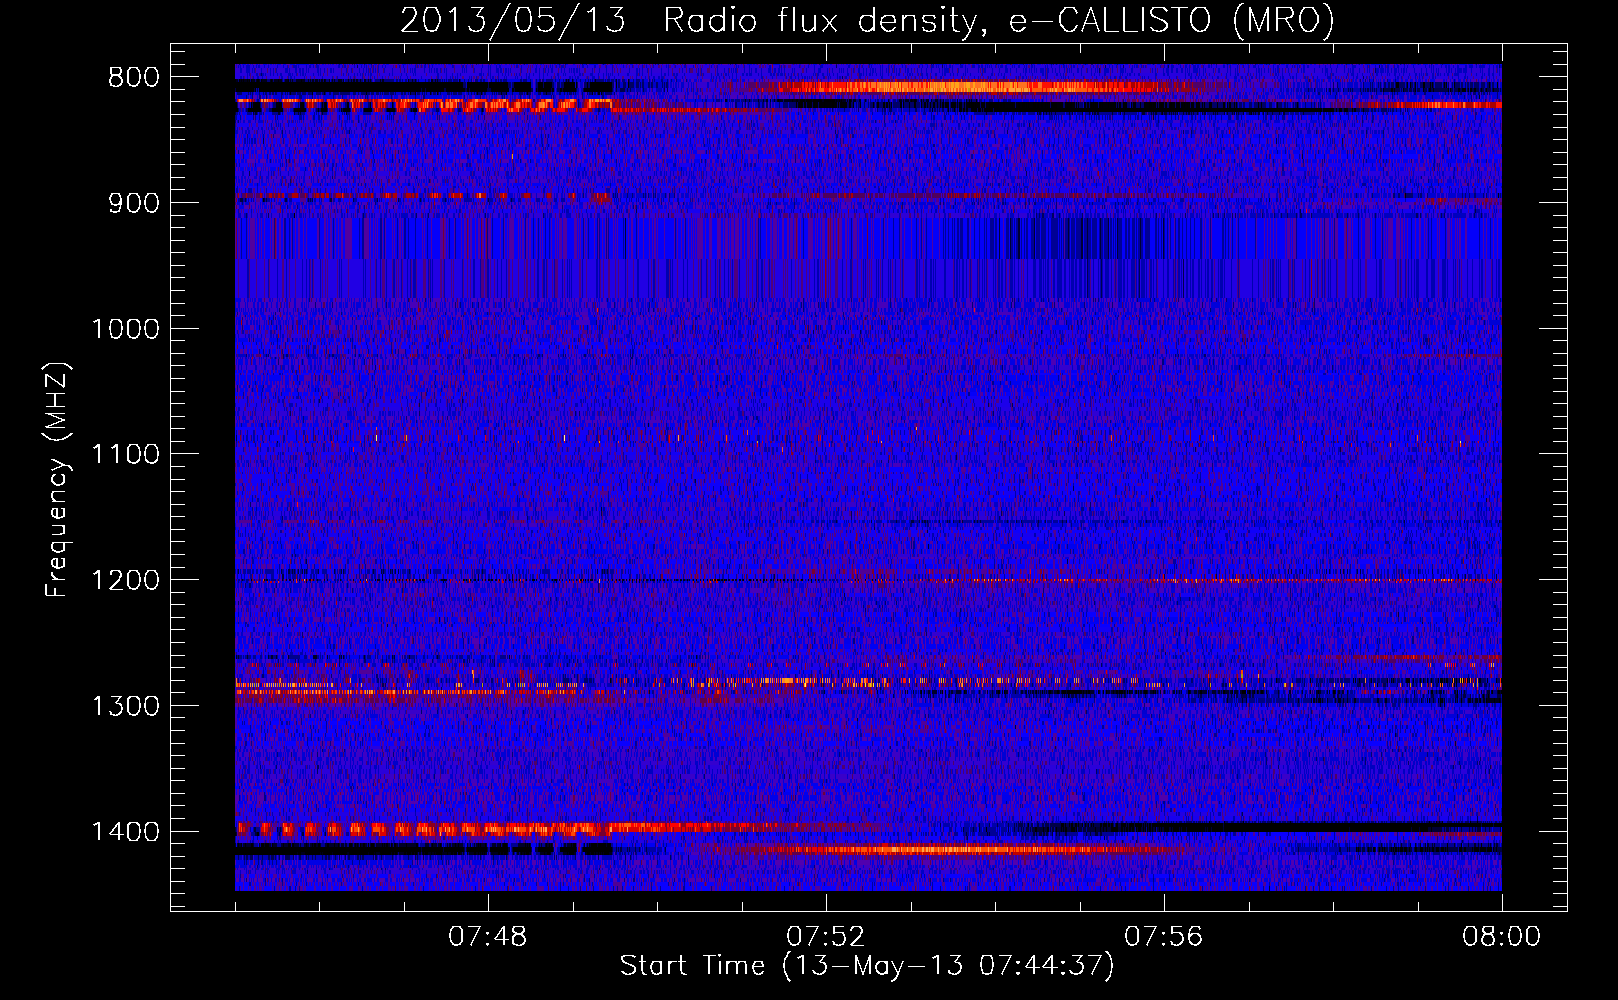Click the 1200 frequency tick label

pos(125,581)
